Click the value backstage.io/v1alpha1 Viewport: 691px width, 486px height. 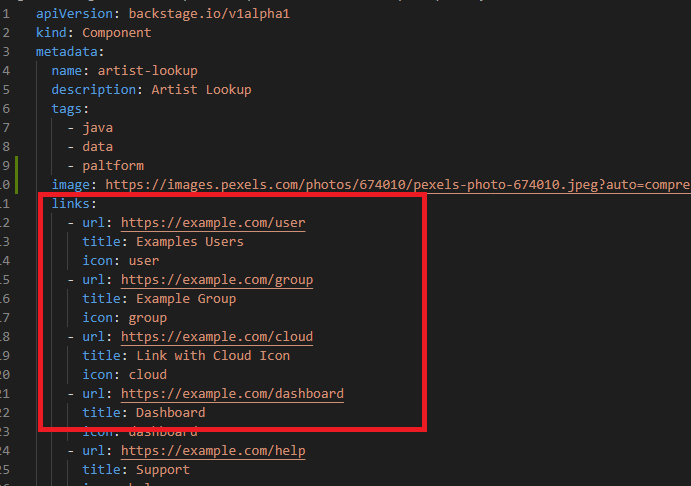[209, 14]
